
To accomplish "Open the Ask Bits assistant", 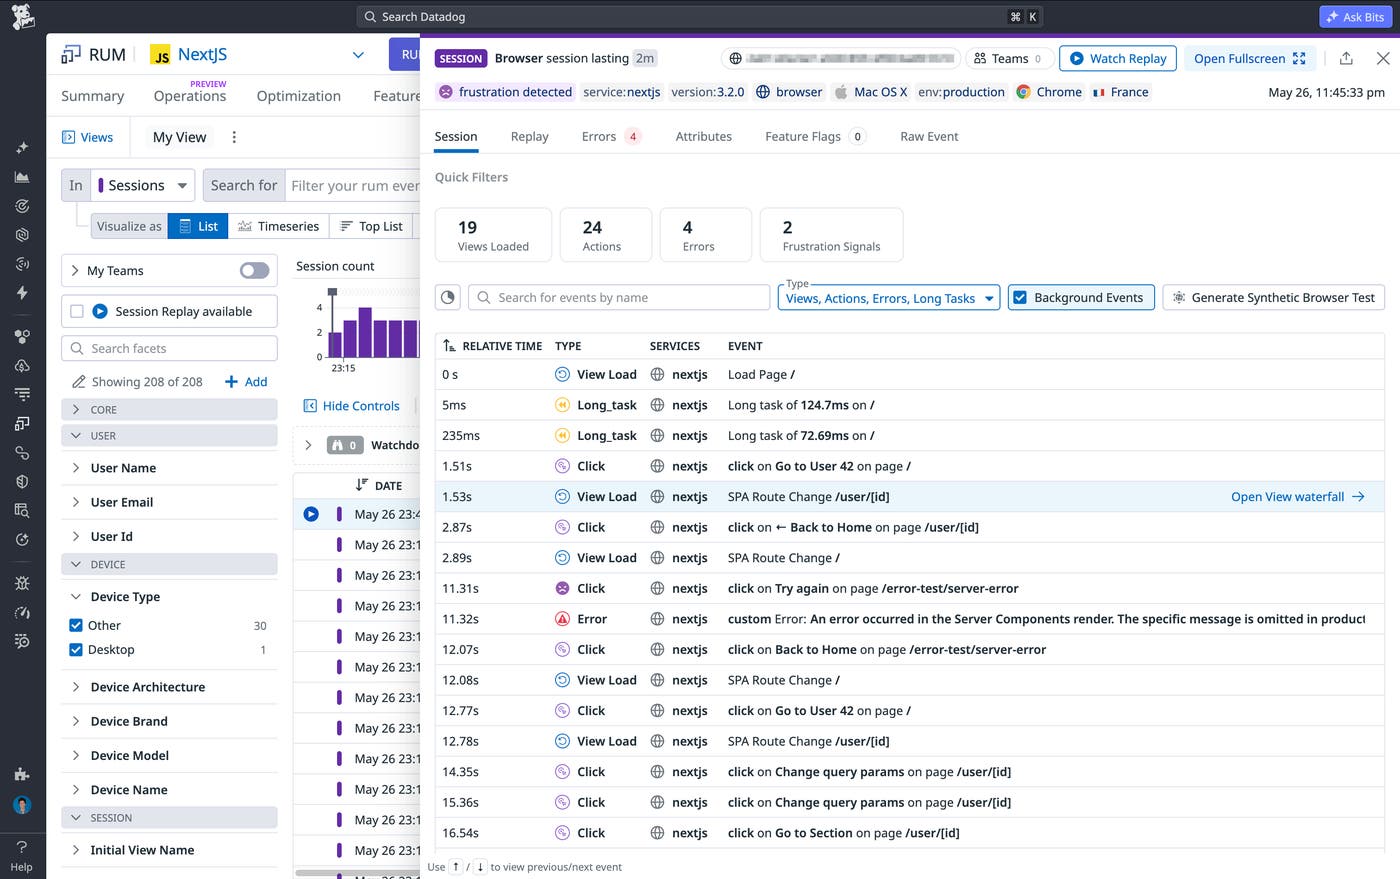I will 1354,17.
